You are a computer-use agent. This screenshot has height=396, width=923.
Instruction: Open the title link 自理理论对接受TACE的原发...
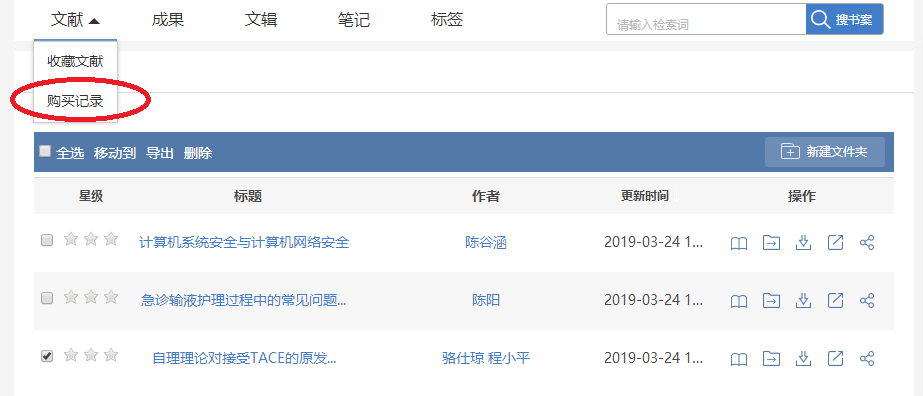(x=244, y=358)
